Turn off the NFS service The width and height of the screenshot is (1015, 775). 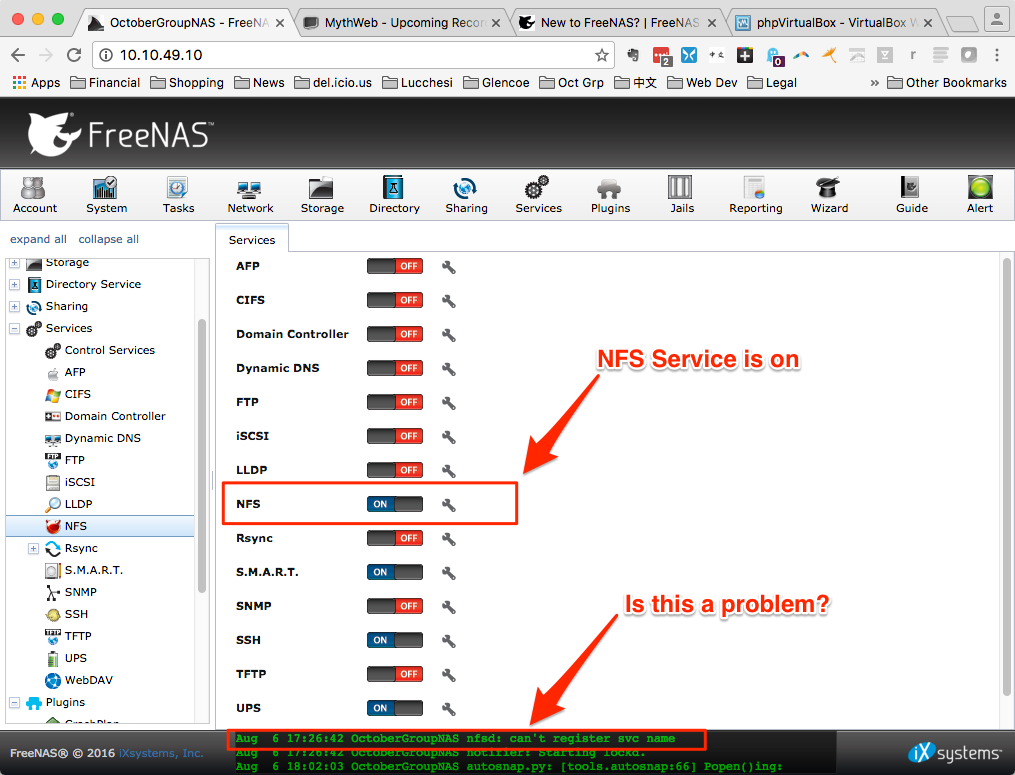(x=395, y=504)
